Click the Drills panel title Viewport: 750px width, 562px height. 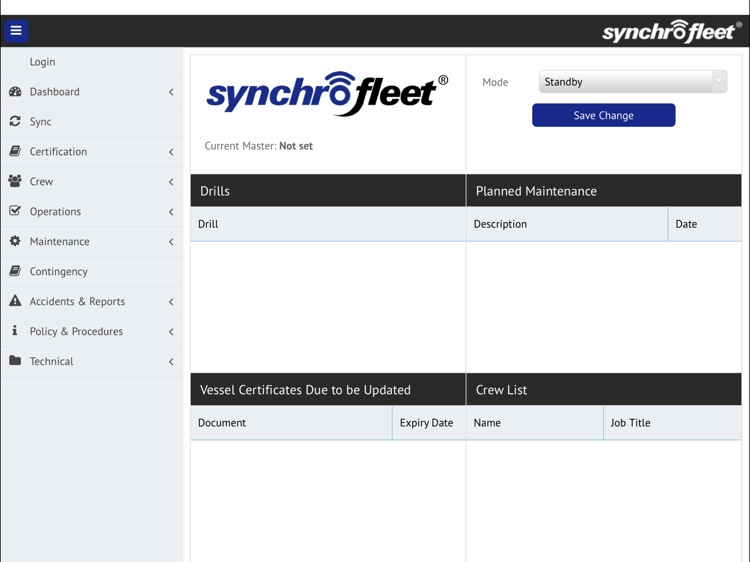click(x=215, y=191)
